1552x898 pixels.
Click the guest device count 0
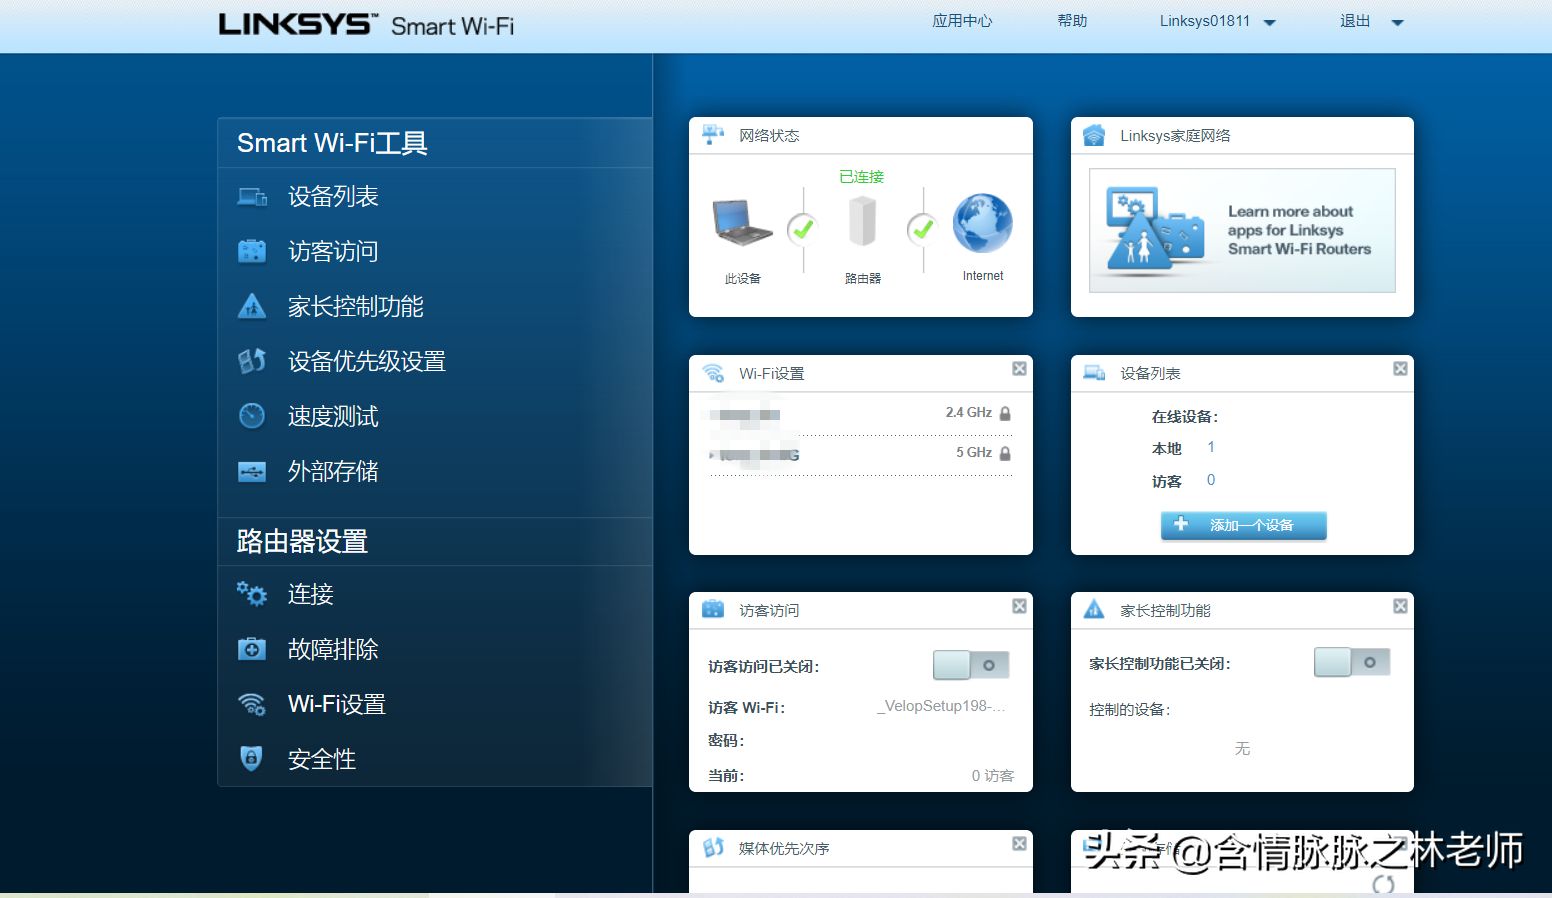tap(1211, 480)
